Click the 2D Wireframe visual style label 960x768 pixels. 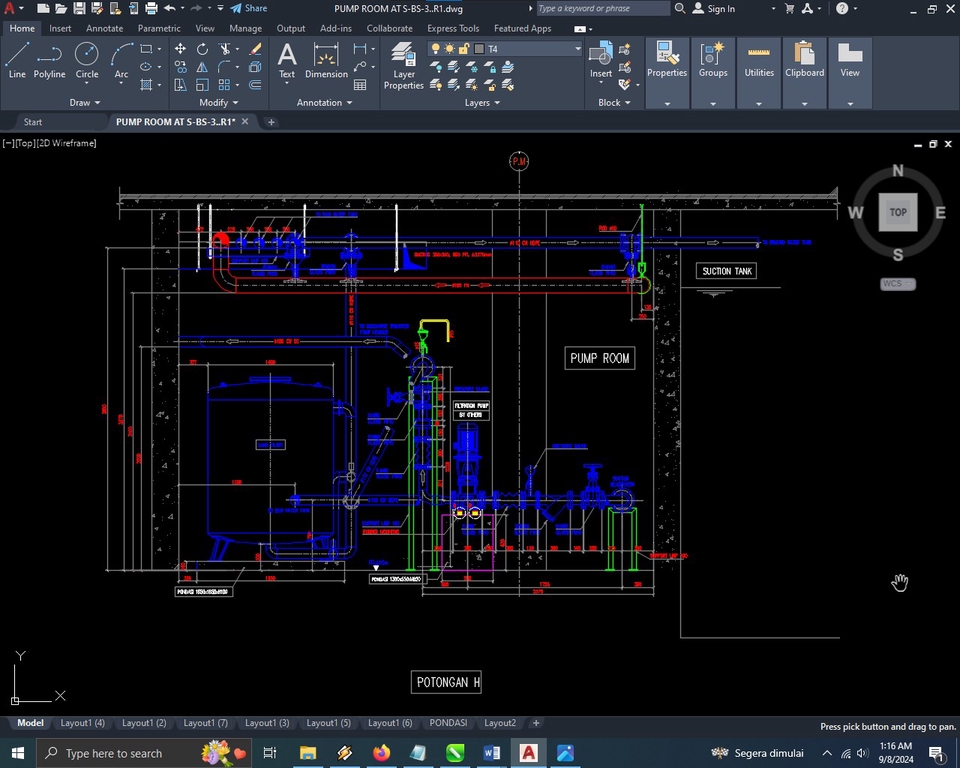point(67,143)
